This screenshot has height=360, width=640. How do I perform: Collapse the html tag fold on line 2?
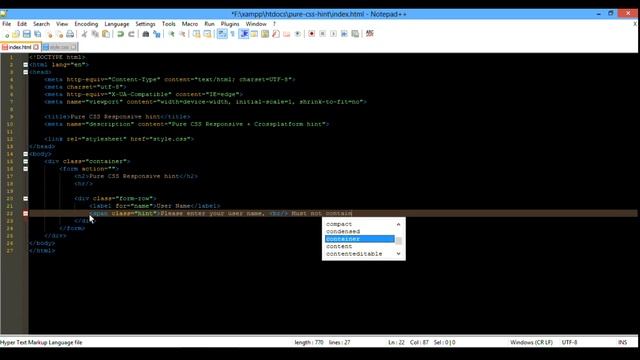pyautogui.click(x=25, y=64)
